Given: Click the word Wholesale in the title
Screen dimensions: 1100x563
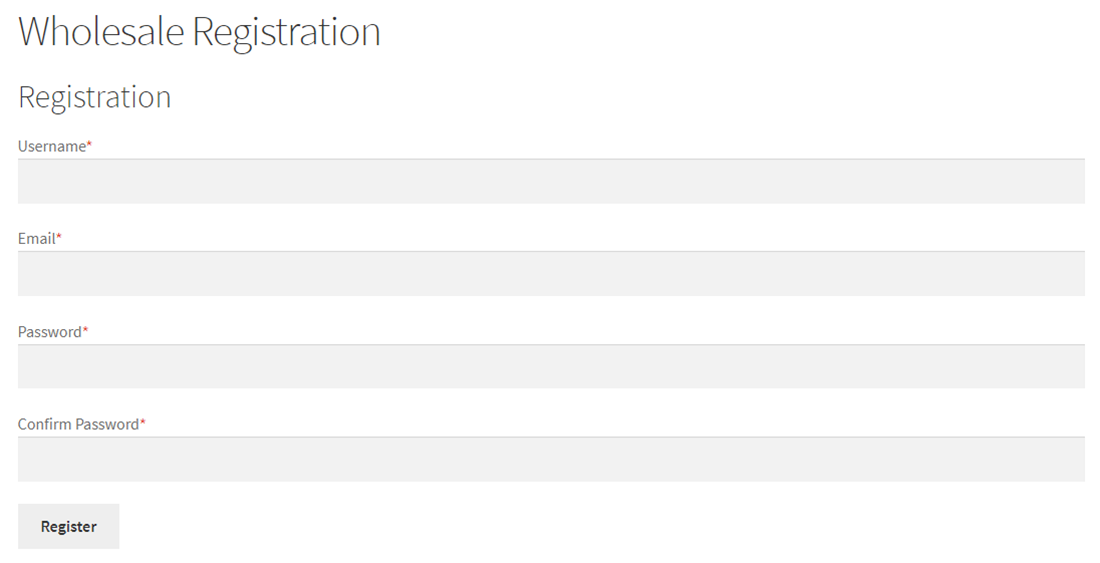Looking at the screenshot, I should 101,32.
